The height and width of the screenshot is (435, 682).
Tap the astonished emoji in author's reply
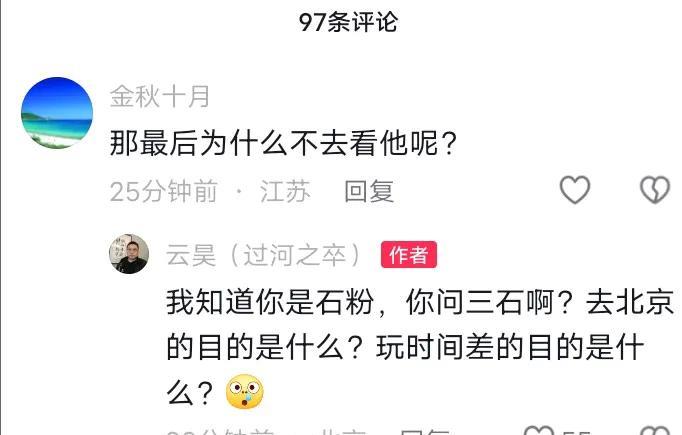coord(244,392)
